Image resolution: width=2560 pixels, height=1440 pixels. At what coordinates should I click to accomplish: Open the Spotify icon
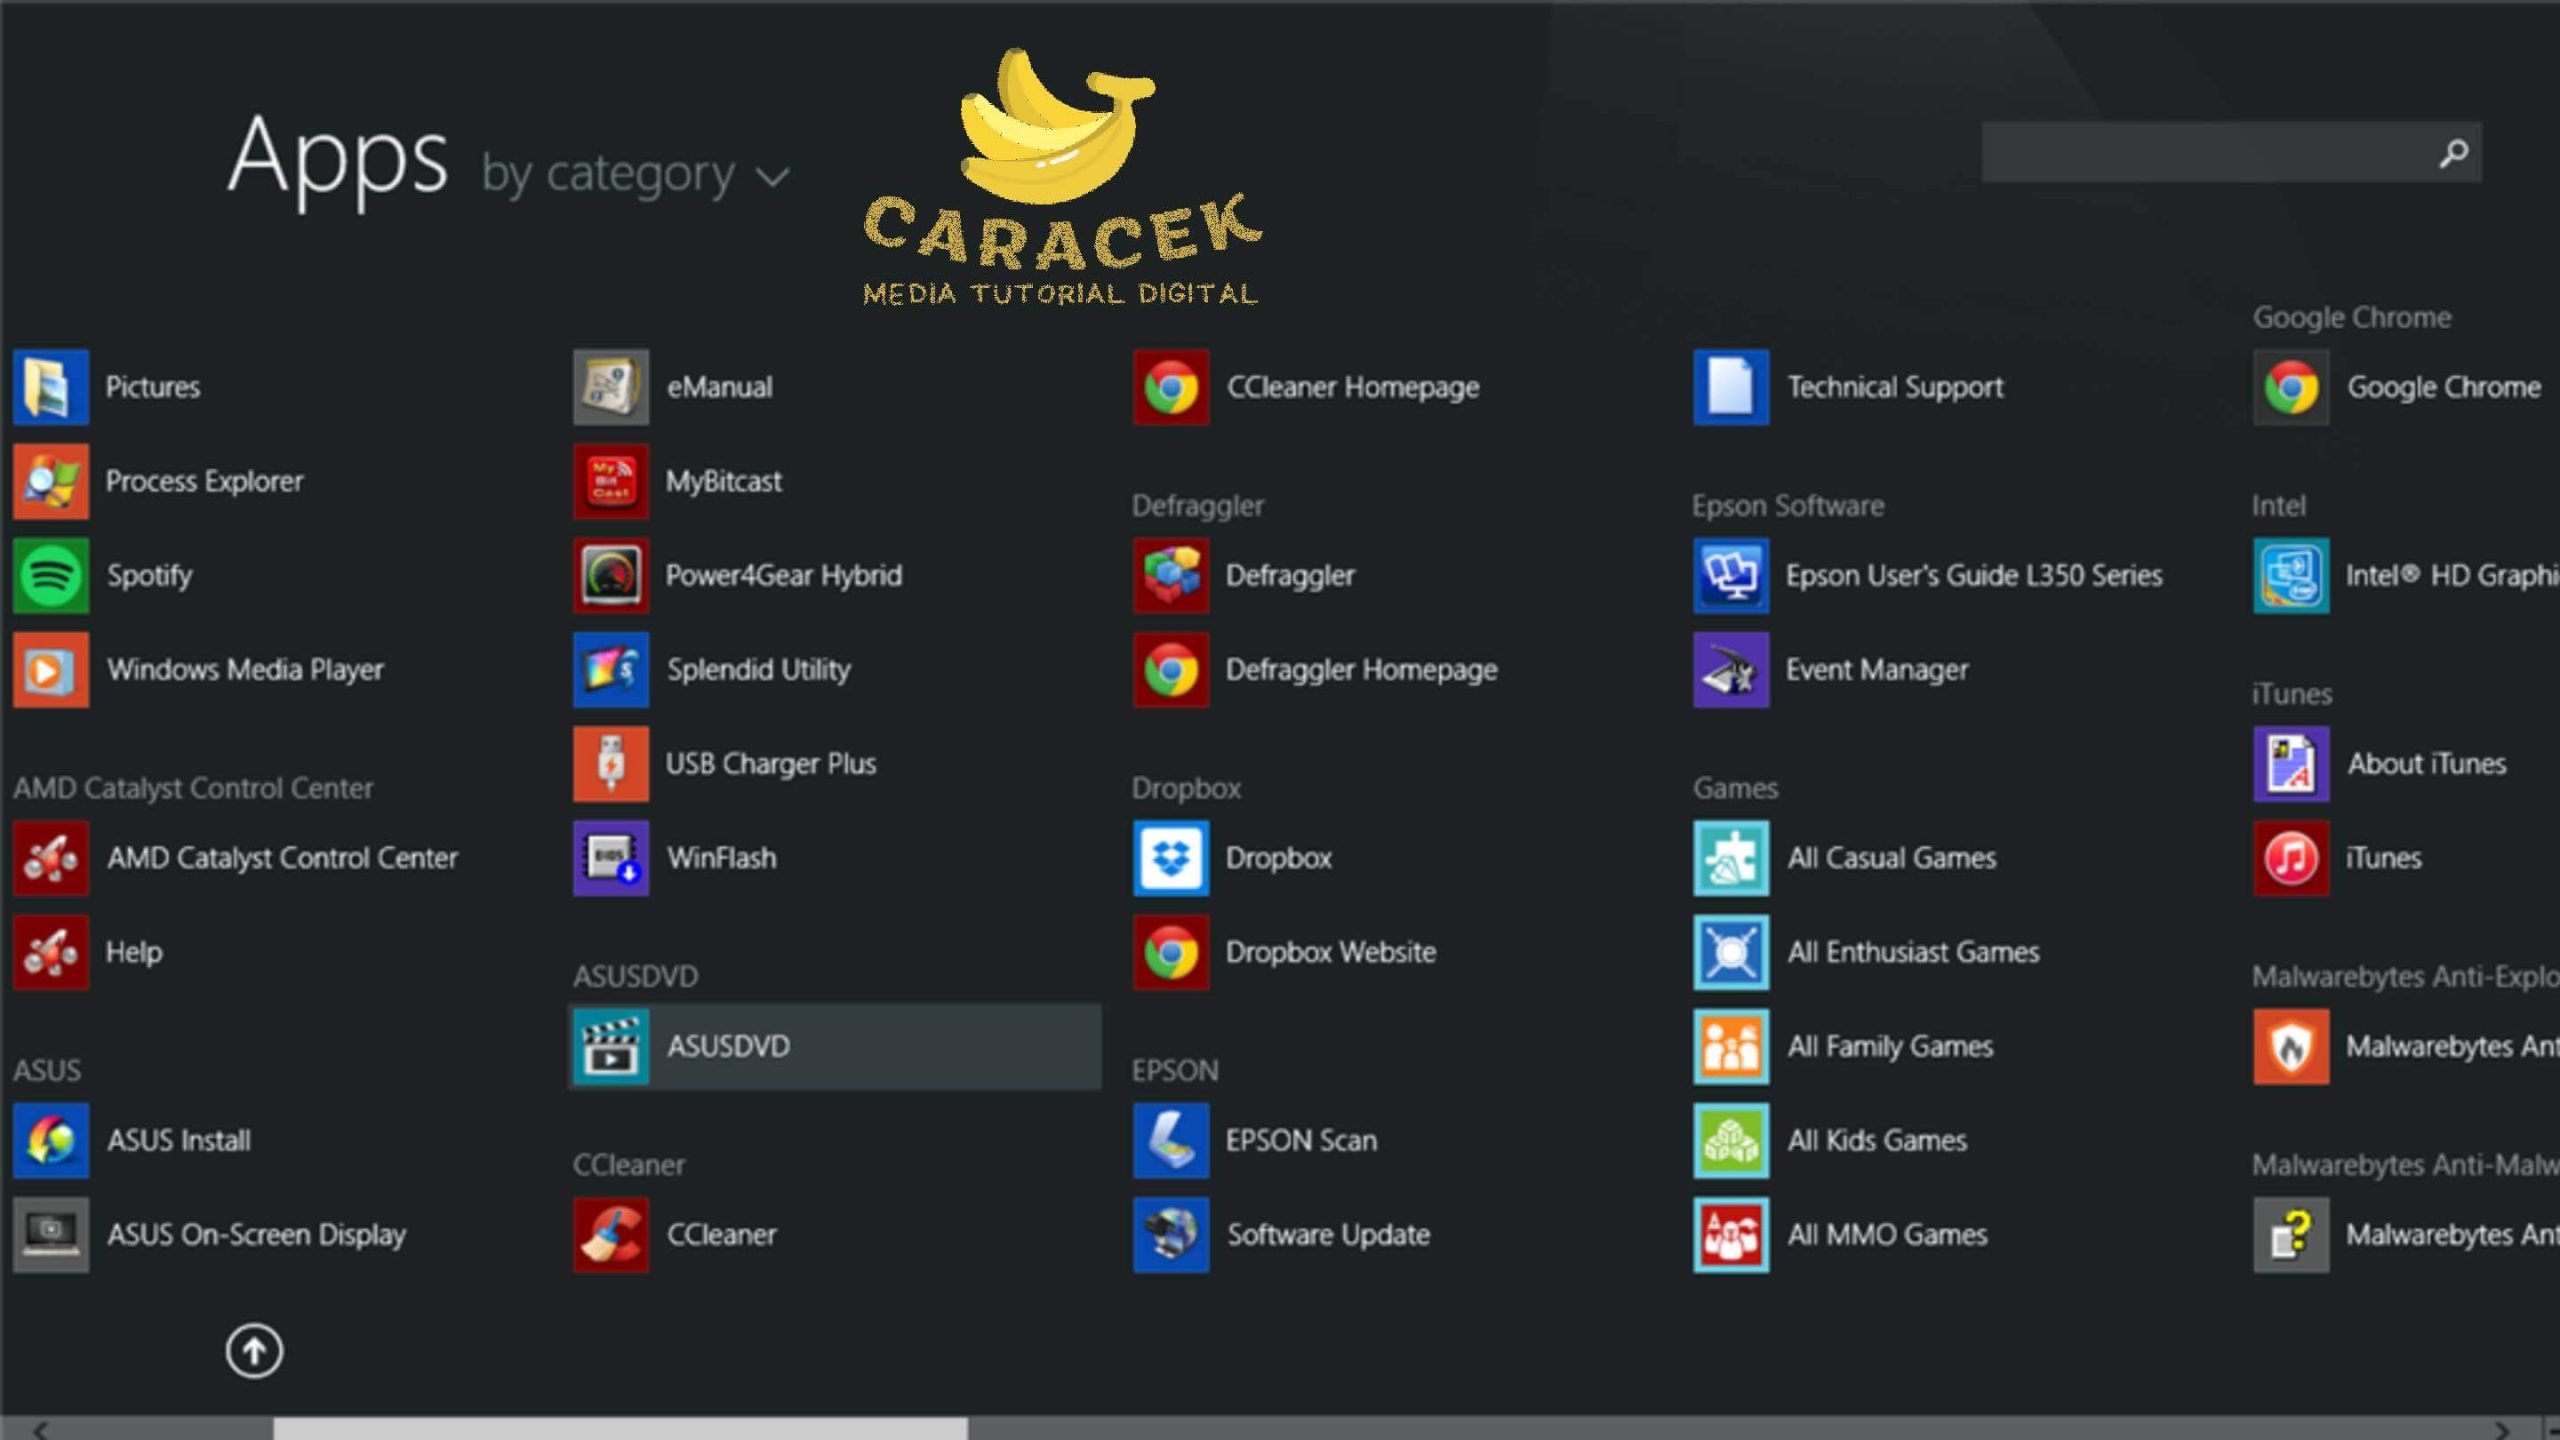point(51,575)
